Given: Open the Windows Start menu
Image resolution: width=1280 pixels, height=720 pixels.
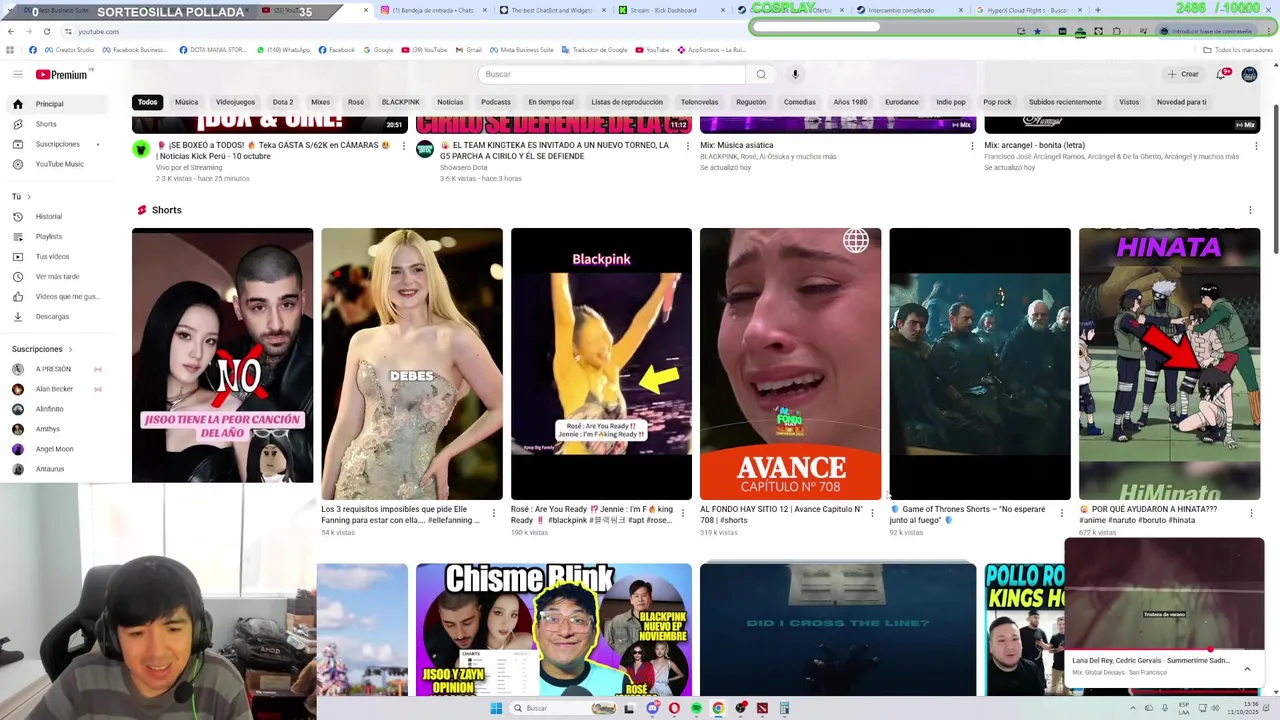Looking at the screenshot, I should [496, 708].
